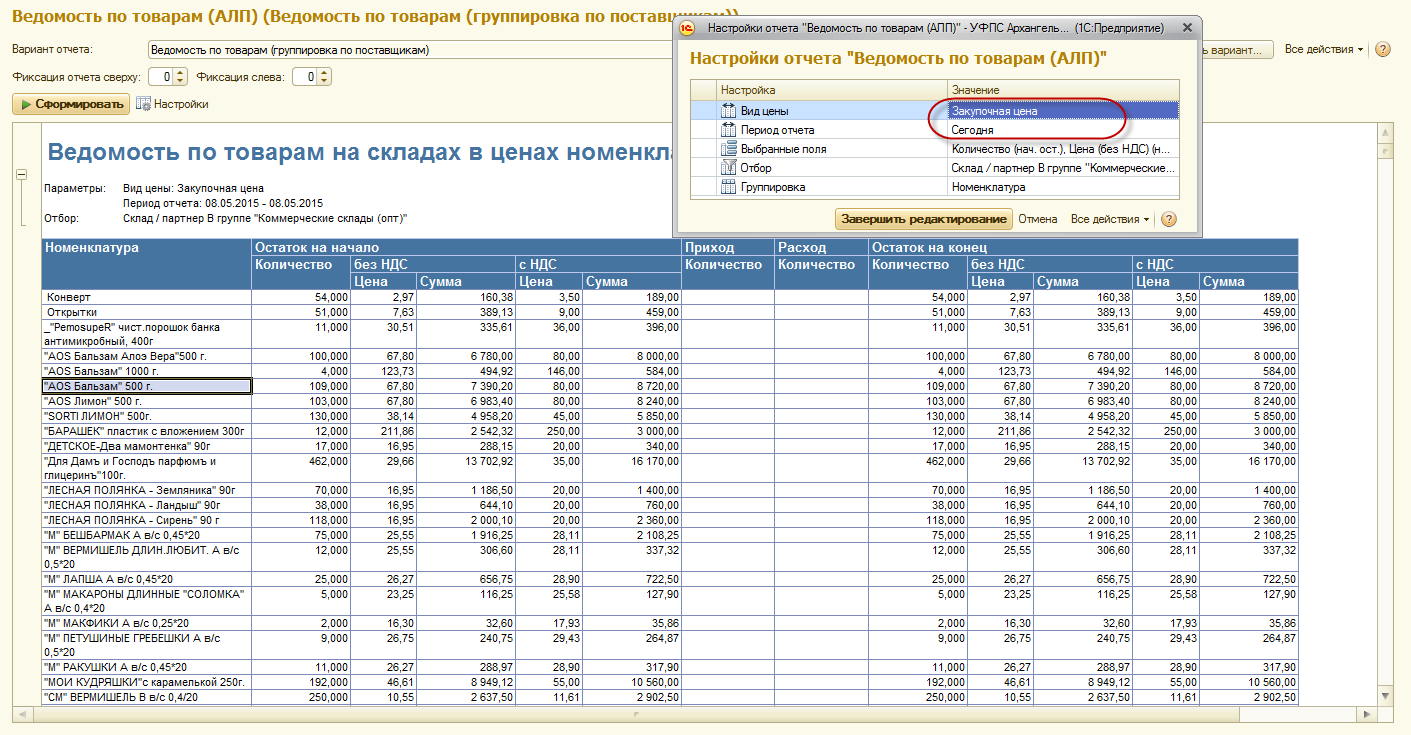Select "М" МАКФИКИ А в/с 0,25*20 row
This screenshot has height=735, width=1411.
(147, 623)
